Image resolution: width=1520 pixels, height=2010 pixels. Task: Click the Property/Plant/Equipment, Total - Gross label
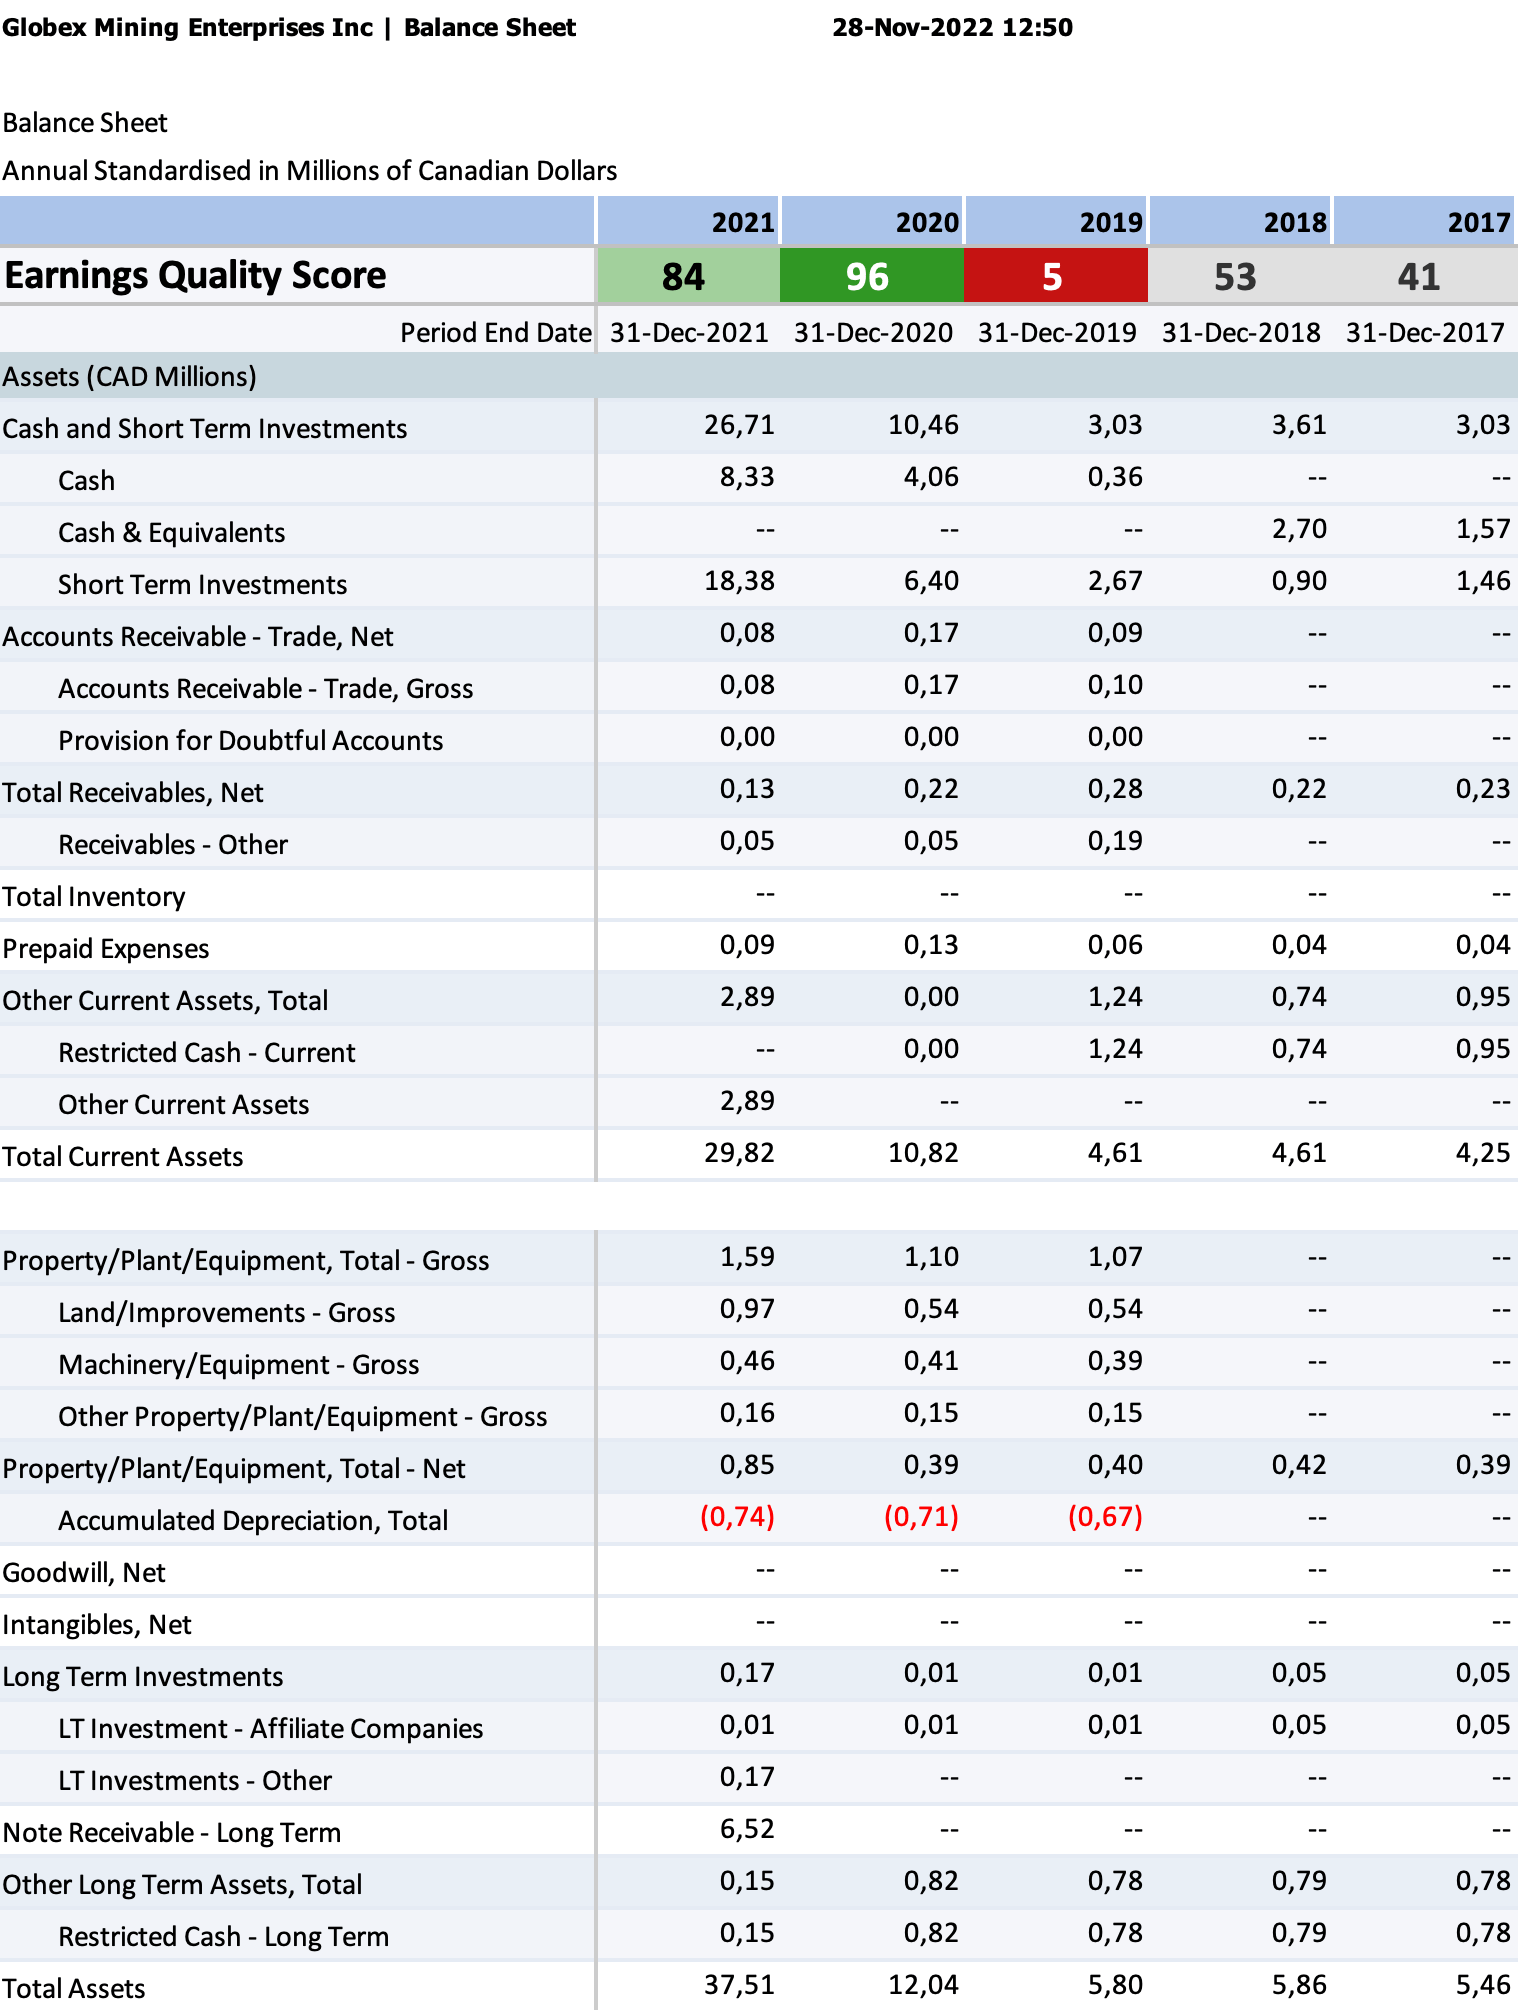coord(246,1261)
